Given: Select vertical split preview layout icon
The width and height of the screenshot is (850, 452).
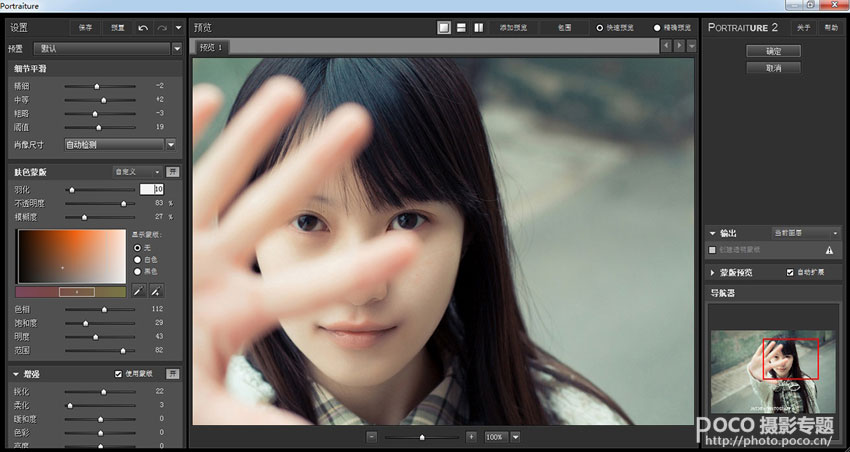Looking at the screenshot, I should (479, 28).
